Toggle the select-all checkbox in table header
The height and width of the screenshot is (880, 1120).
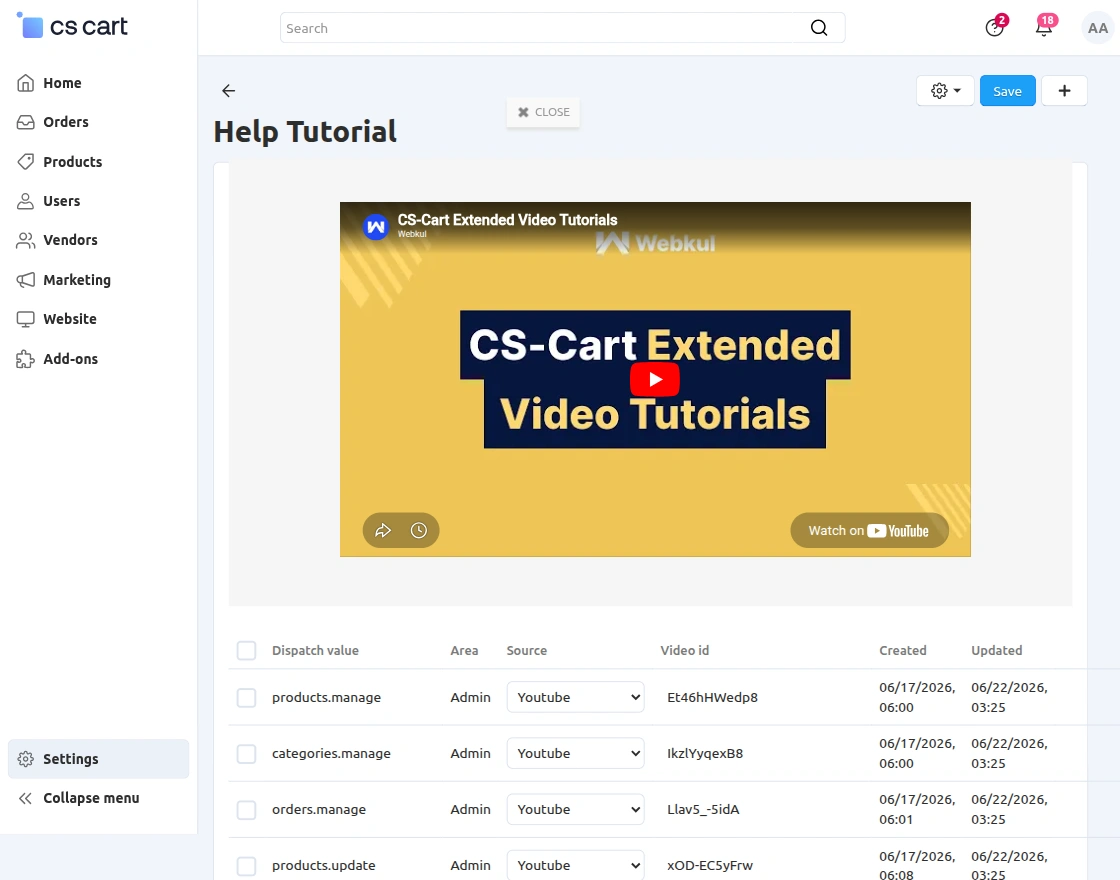click(246, 650)
